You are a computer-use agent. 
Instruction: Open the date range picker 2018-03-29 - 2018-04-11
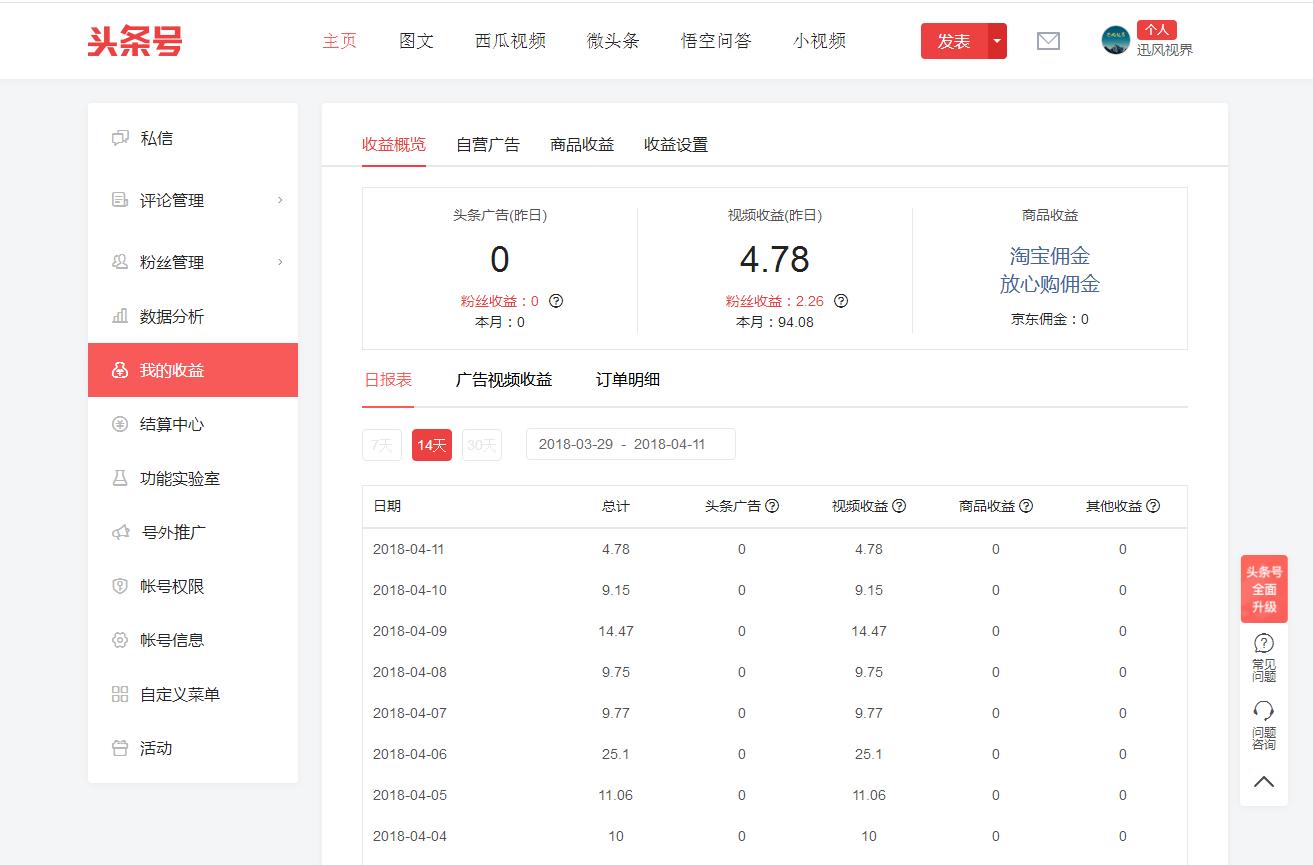pyautogui.click(x=631, y=444)
